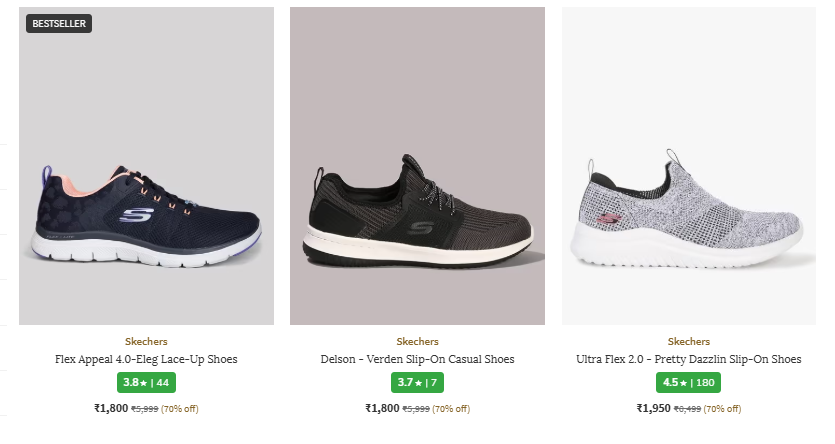This screenshot has height=444, width=835.
Task: Click Skechers brand above Flex Appeal title
Action: (146, 341)
